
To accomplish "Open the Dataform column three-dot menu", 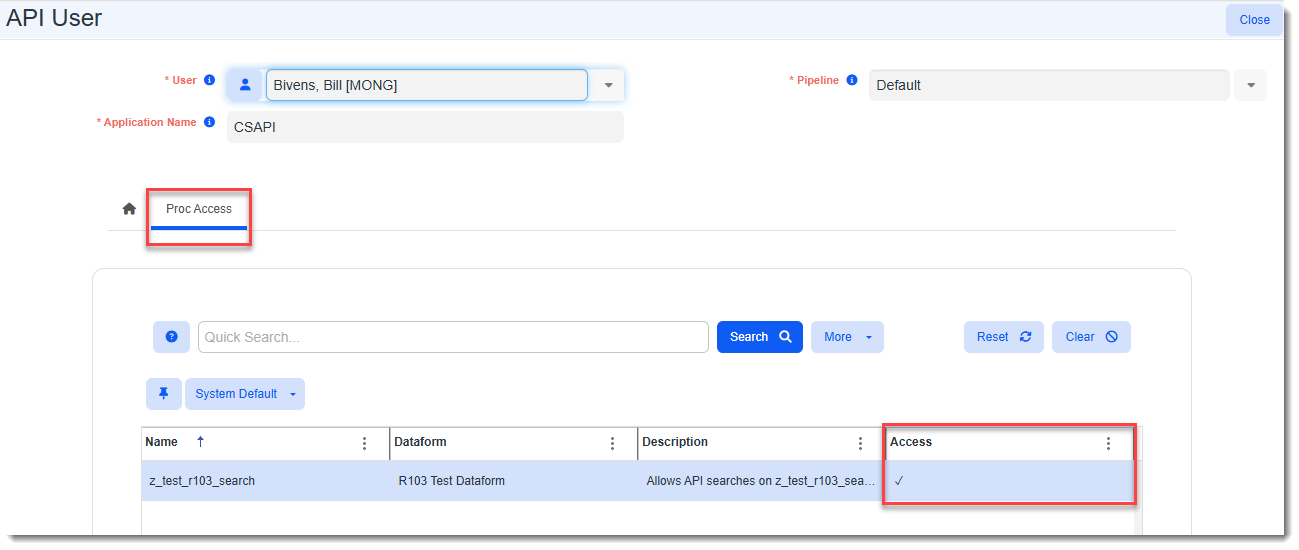I will click(x=612, y=443).
